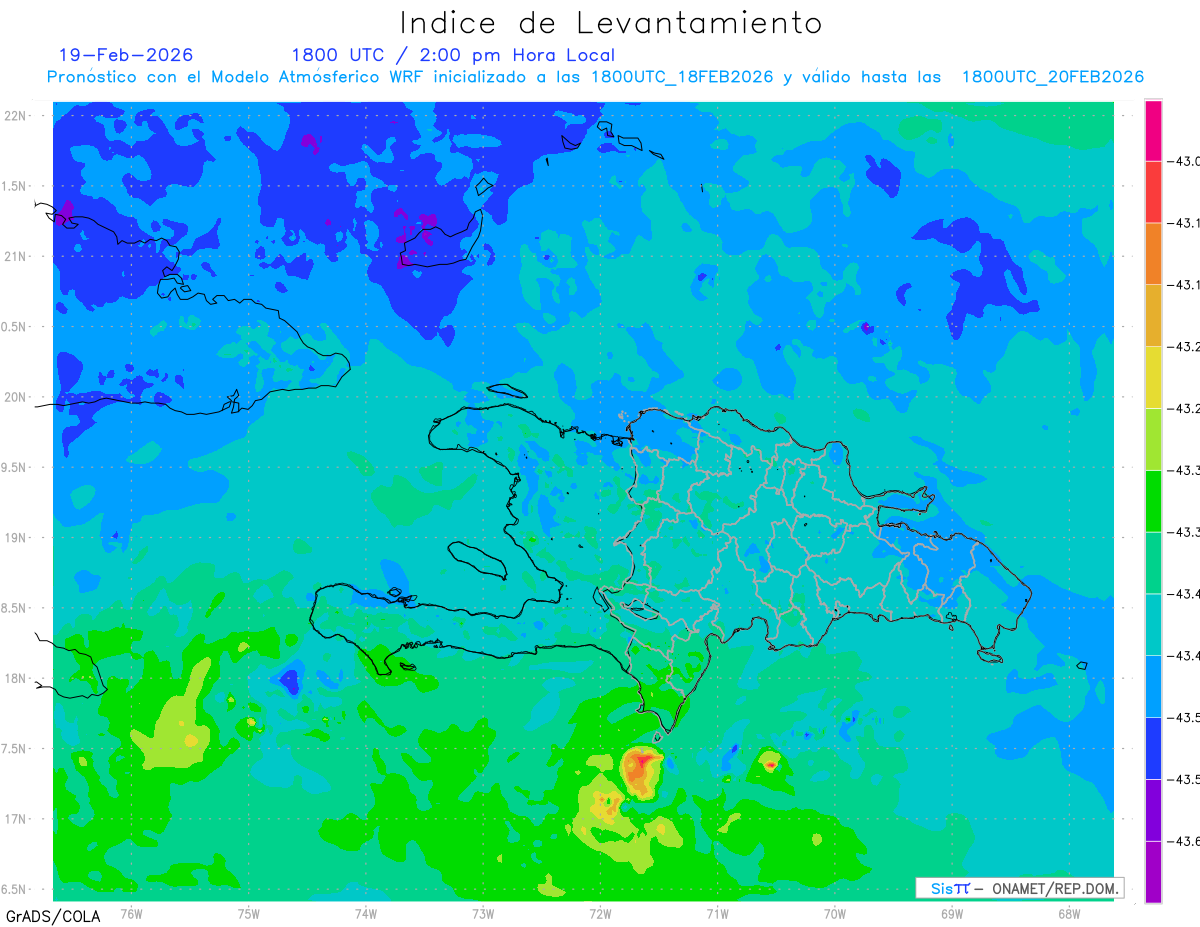Click the '75W' longitude label
This screenshot has height=927, width=1200.
[x=249, y=913]
